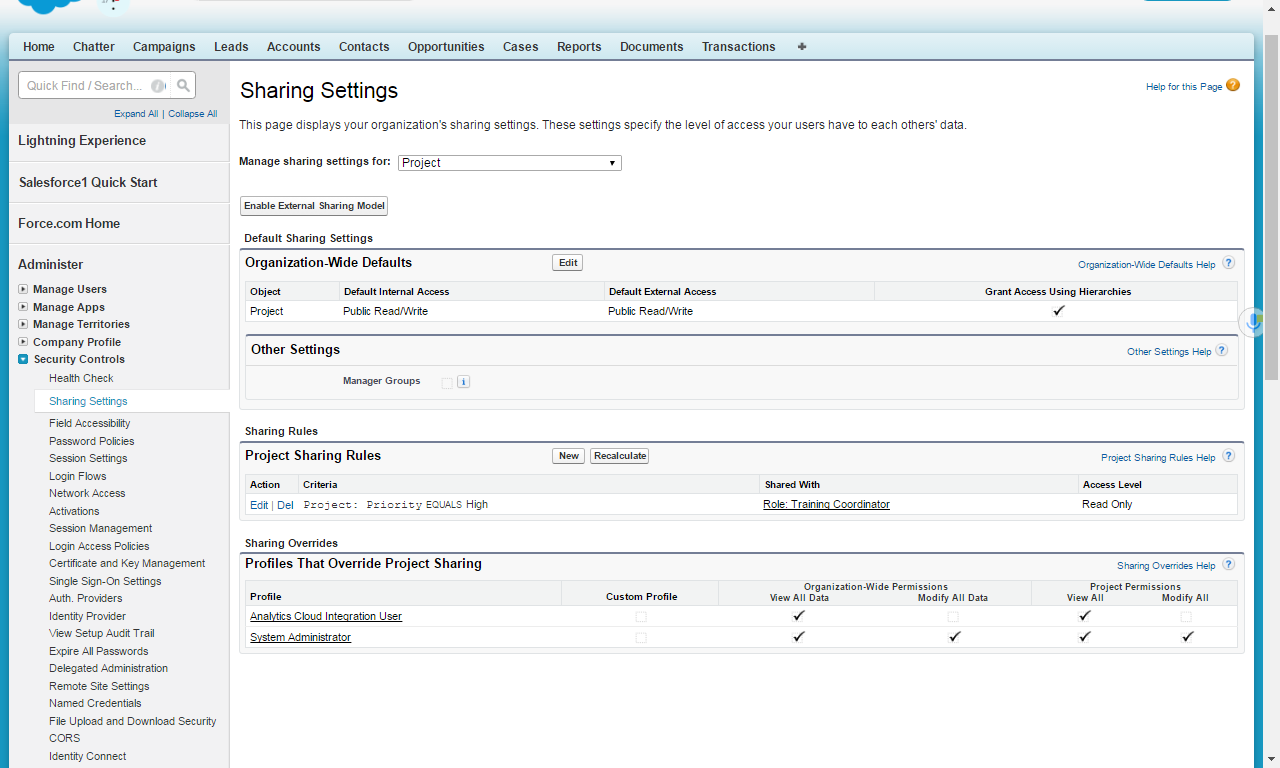1280x768 pixels.
Task: Open the Role: Training Coordinator link
Action: click(x=826, y=505)
